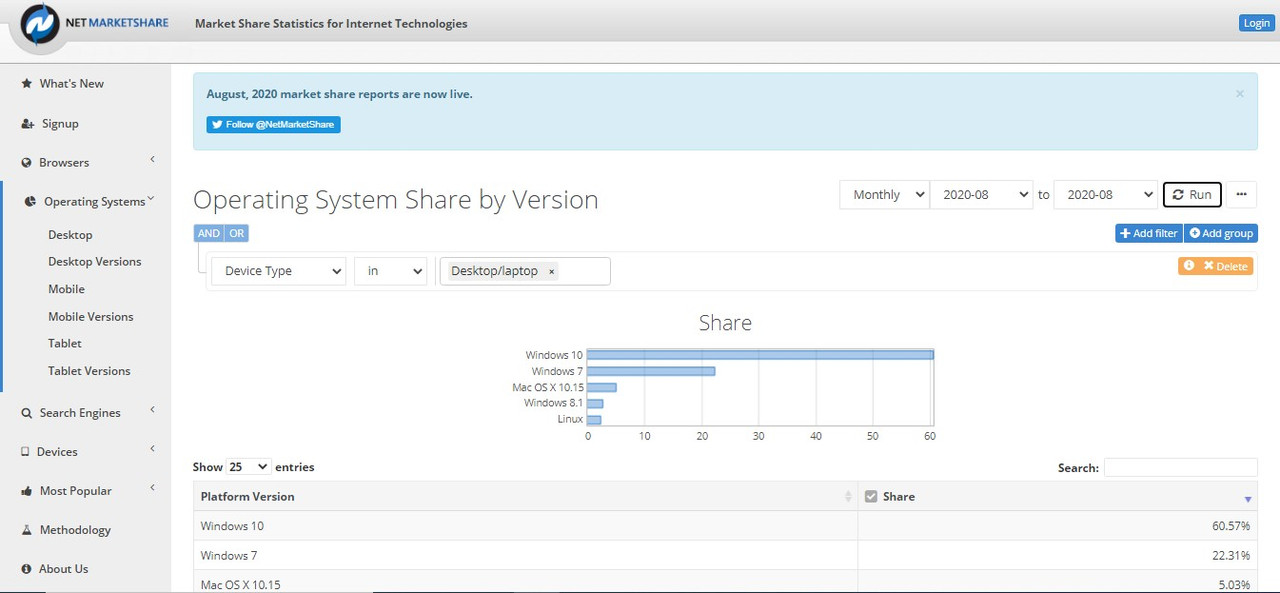
Task: Click the 60.57% share value
Action: (1231, 526)
